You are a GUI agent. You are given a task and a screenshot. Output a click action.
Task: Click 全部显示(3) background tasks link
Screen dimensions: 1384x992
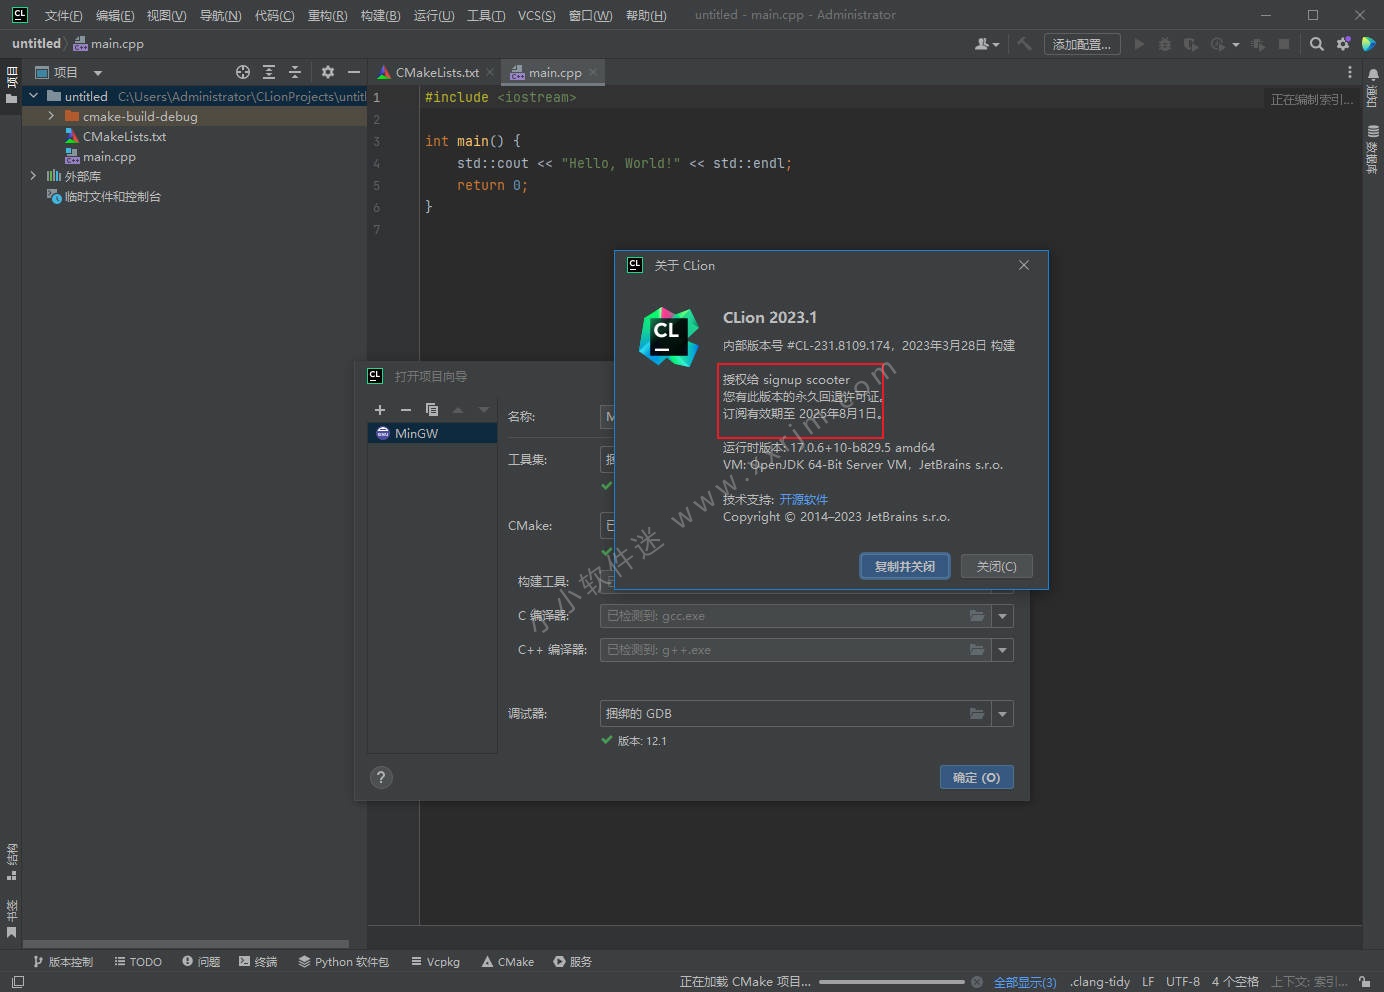point(1025,982)
